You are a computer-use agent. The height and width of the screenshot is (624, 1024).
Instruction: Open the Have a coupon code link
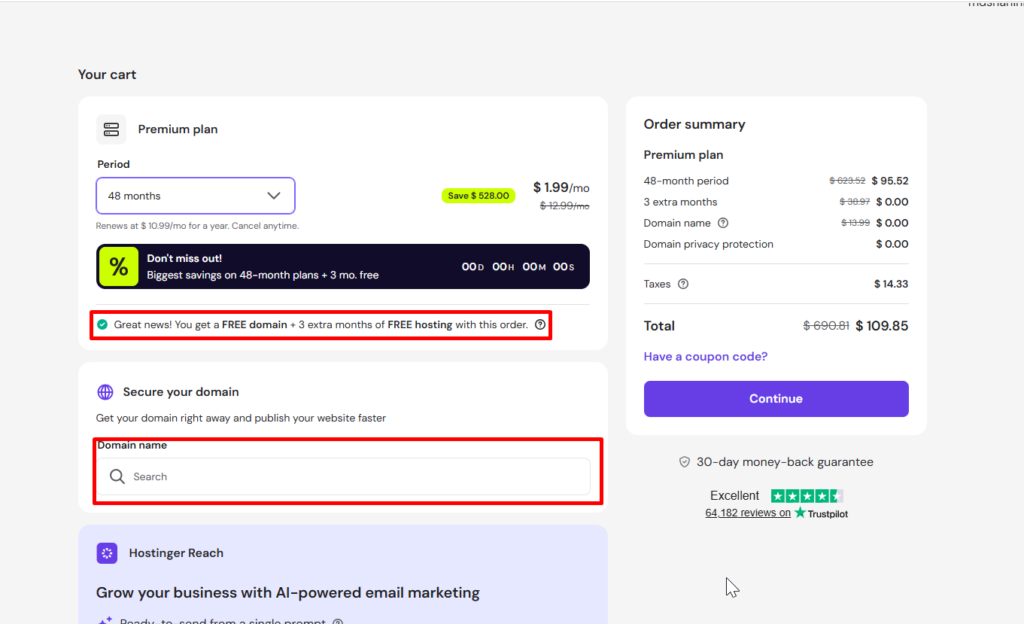coord(705,357)
